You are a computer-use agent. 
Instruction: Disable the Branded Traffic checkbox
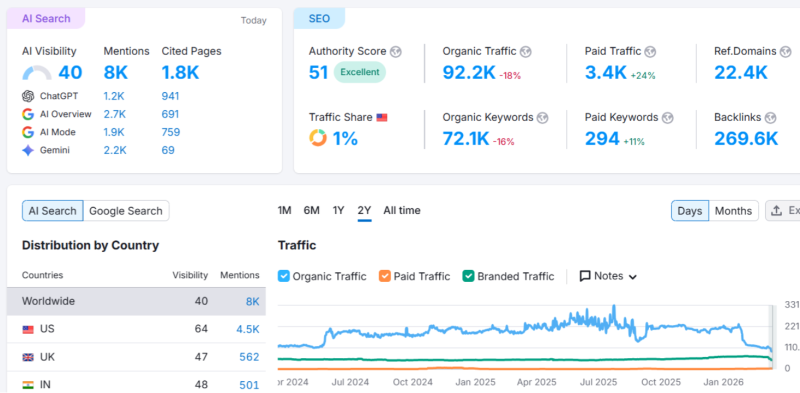coord(468,276)
